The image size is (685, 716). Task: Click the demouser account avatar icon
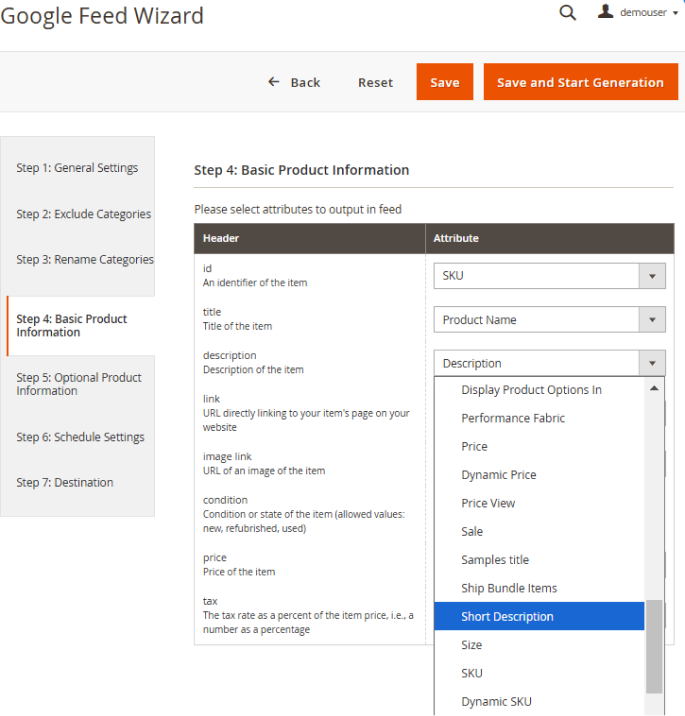606,11
